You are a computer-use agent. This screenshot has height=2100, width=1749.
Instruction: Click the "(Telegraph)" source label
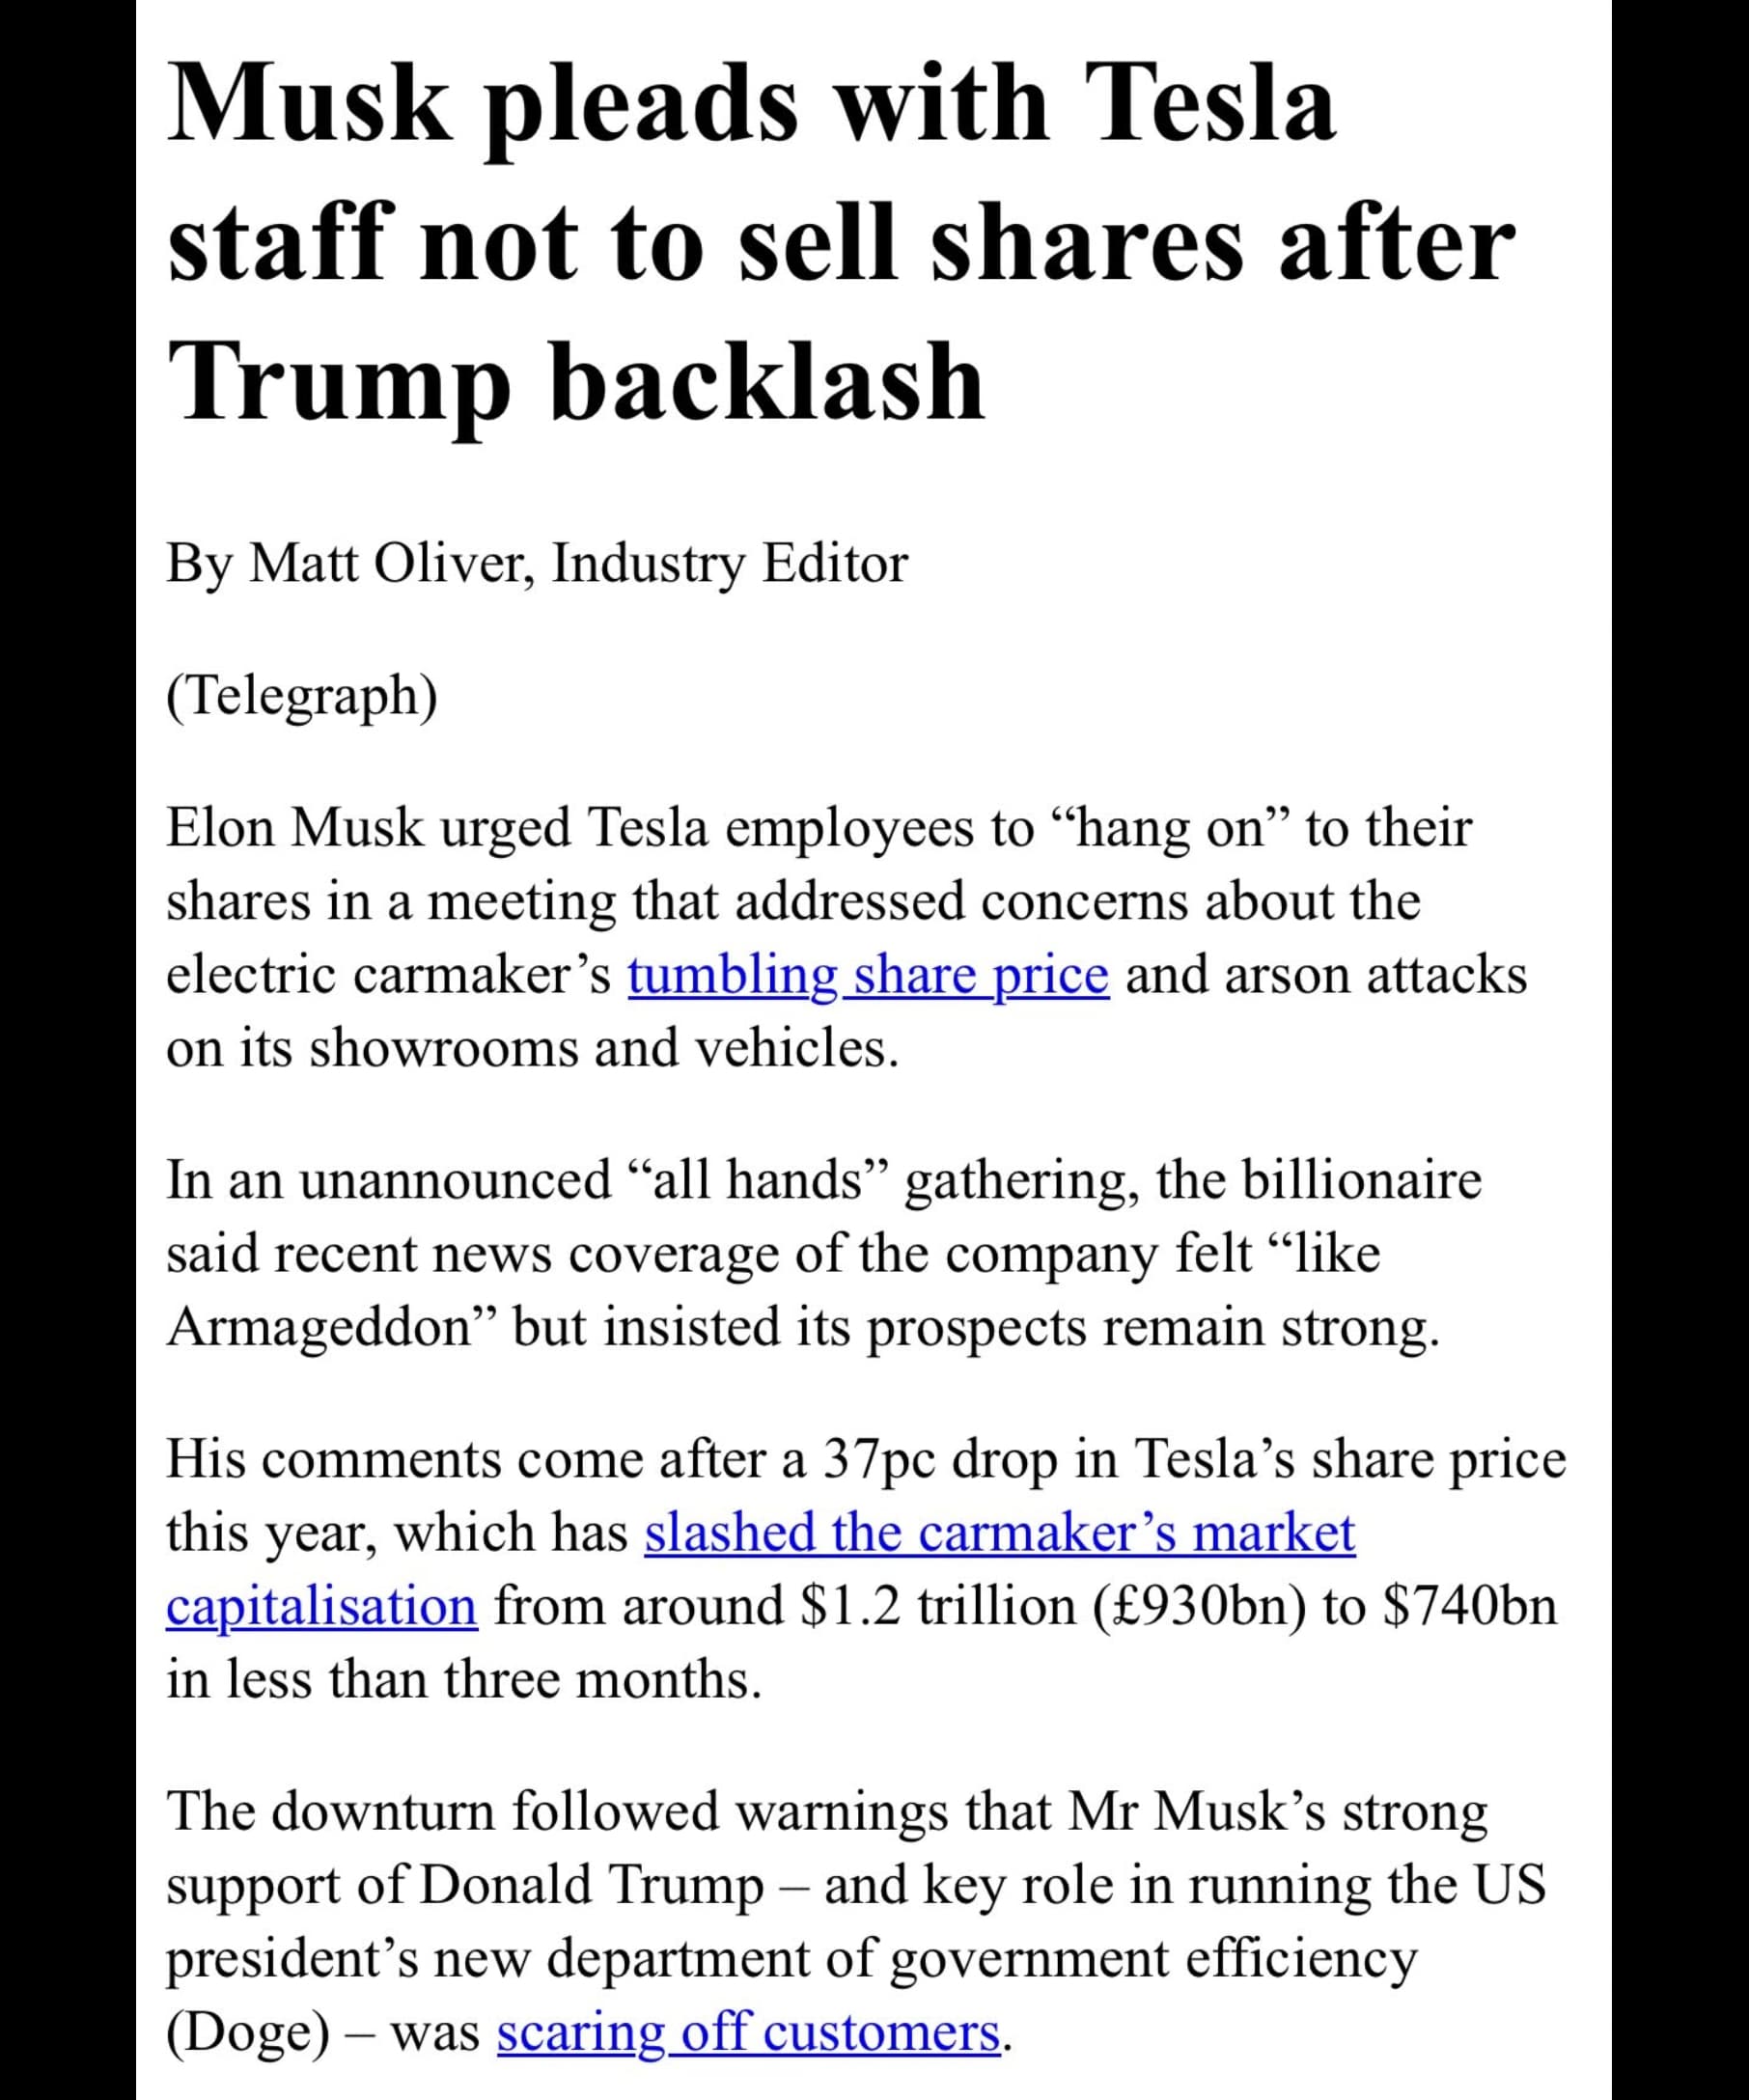click(302, 695)
